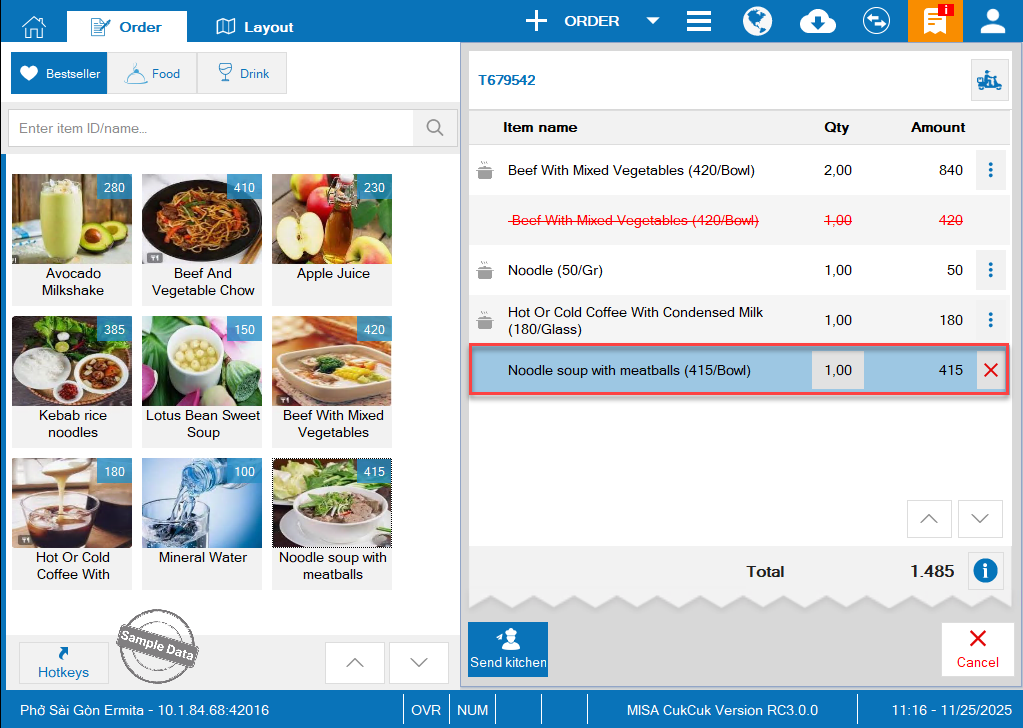The height and width of the screenshot is (728, 1023).
Task: Click the globe network icon
Action: coord(758,21)
